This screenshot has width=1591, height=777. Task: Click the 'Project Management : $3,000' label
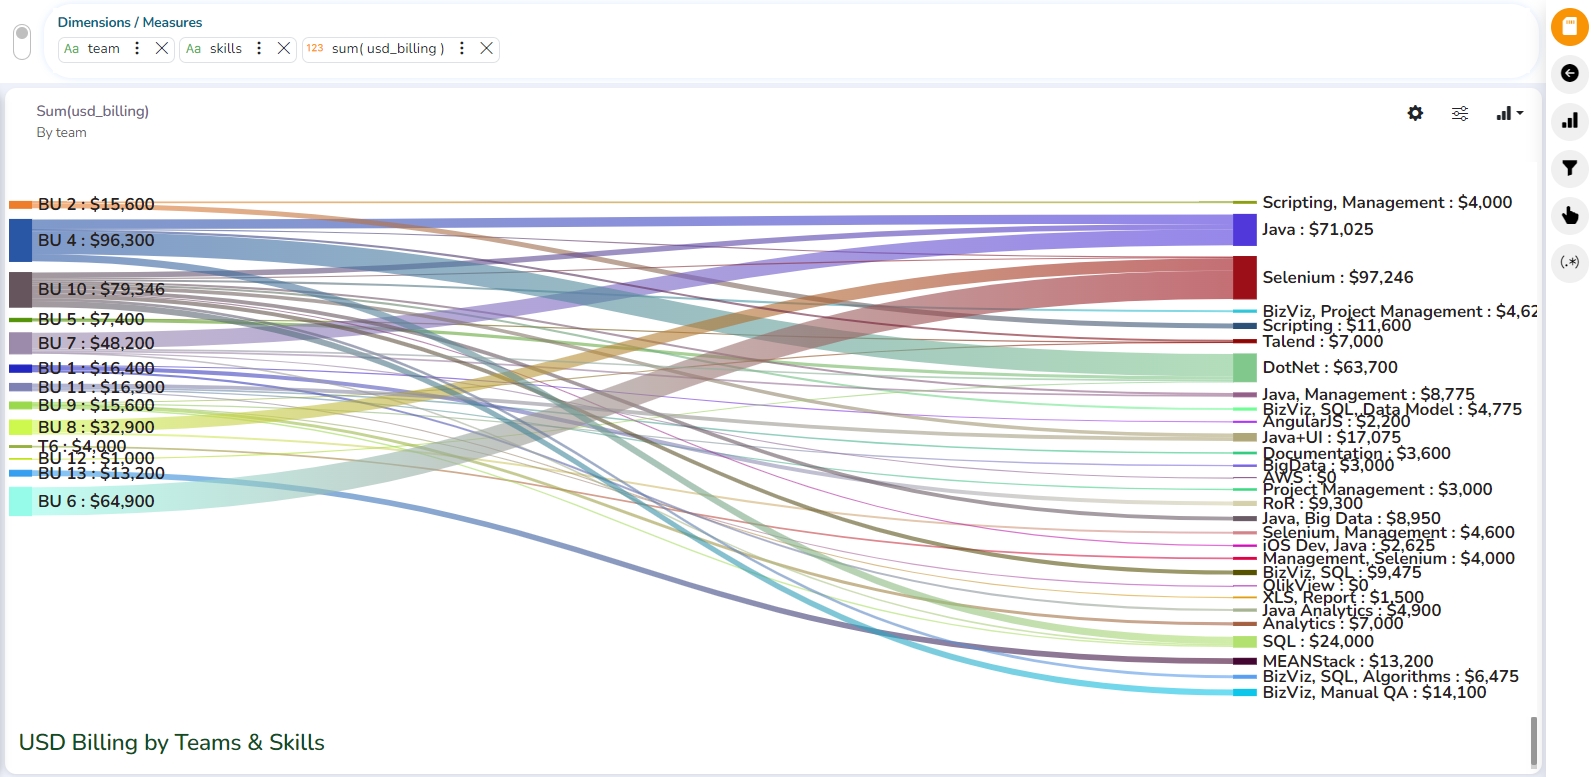pos(1377,489)
